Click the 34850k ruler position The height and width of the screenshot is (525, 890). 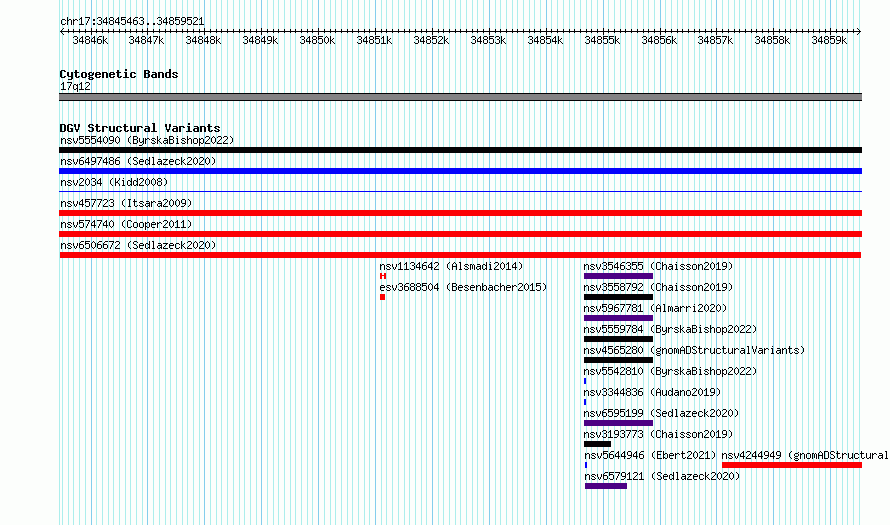click(x=317, y=40)
